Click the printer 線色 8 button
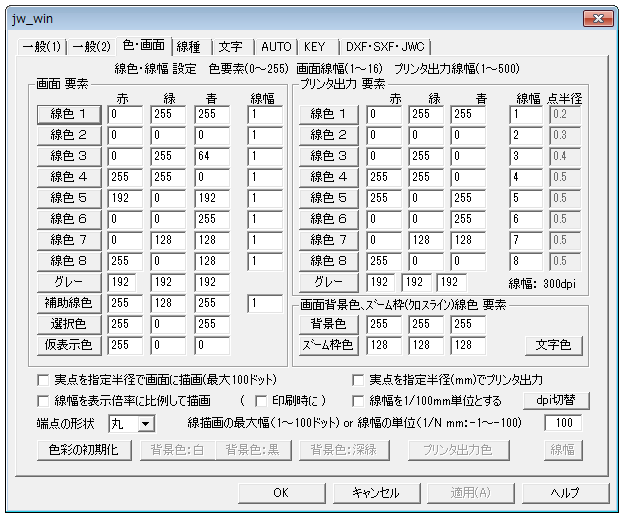Viewport: 627px width, 517px height. pyautogui.click(x=328, y=261)
